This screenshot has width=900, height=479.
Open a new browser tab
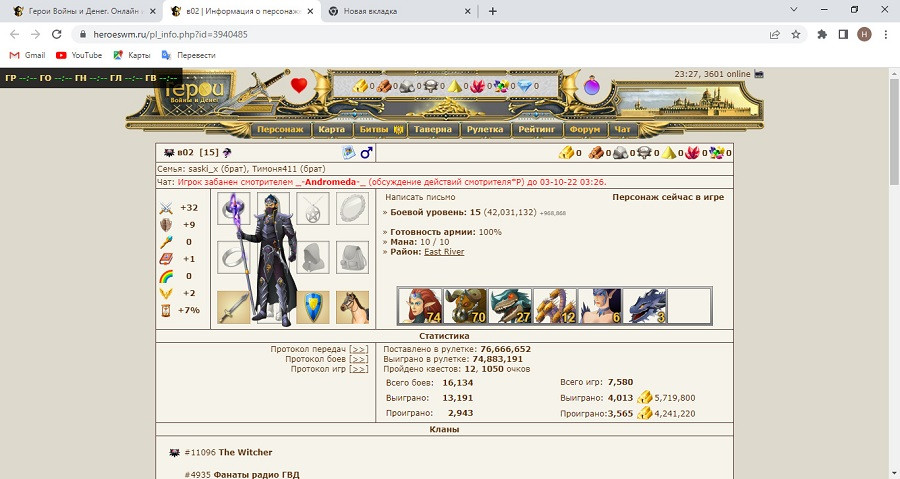click(492, 11)
